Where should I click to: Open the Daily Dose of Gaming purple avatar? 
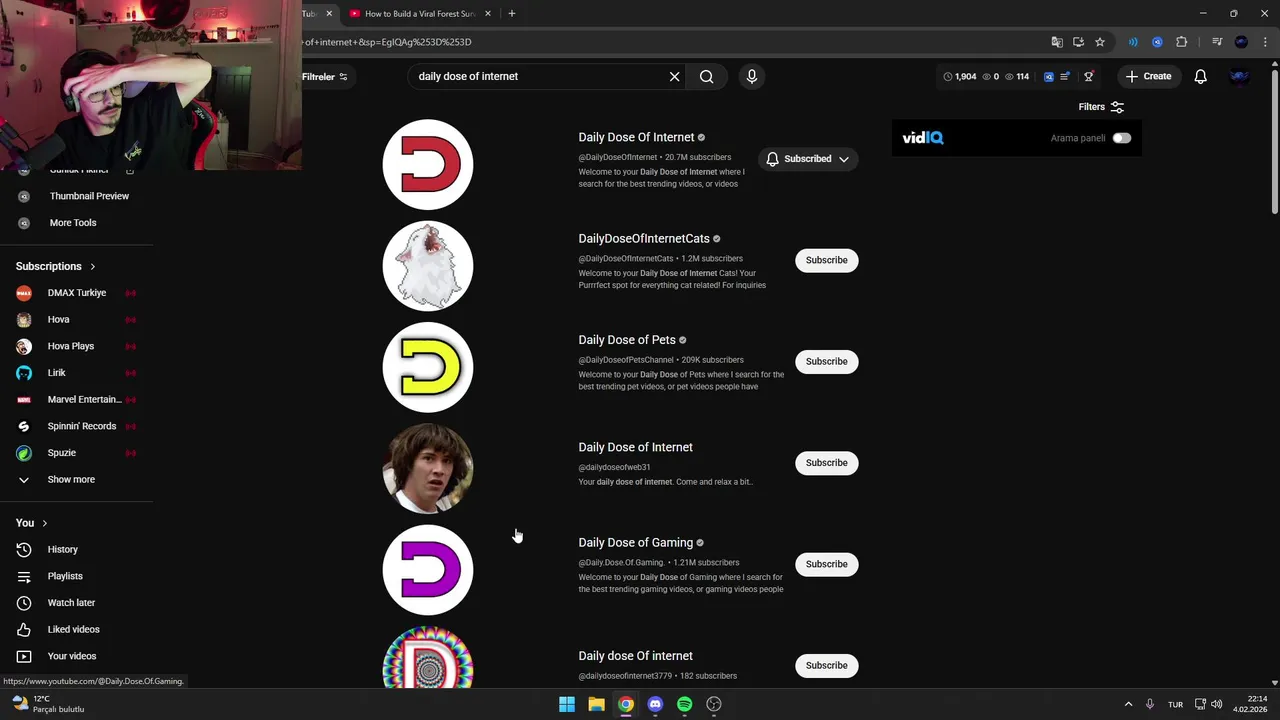click(428, 570)
